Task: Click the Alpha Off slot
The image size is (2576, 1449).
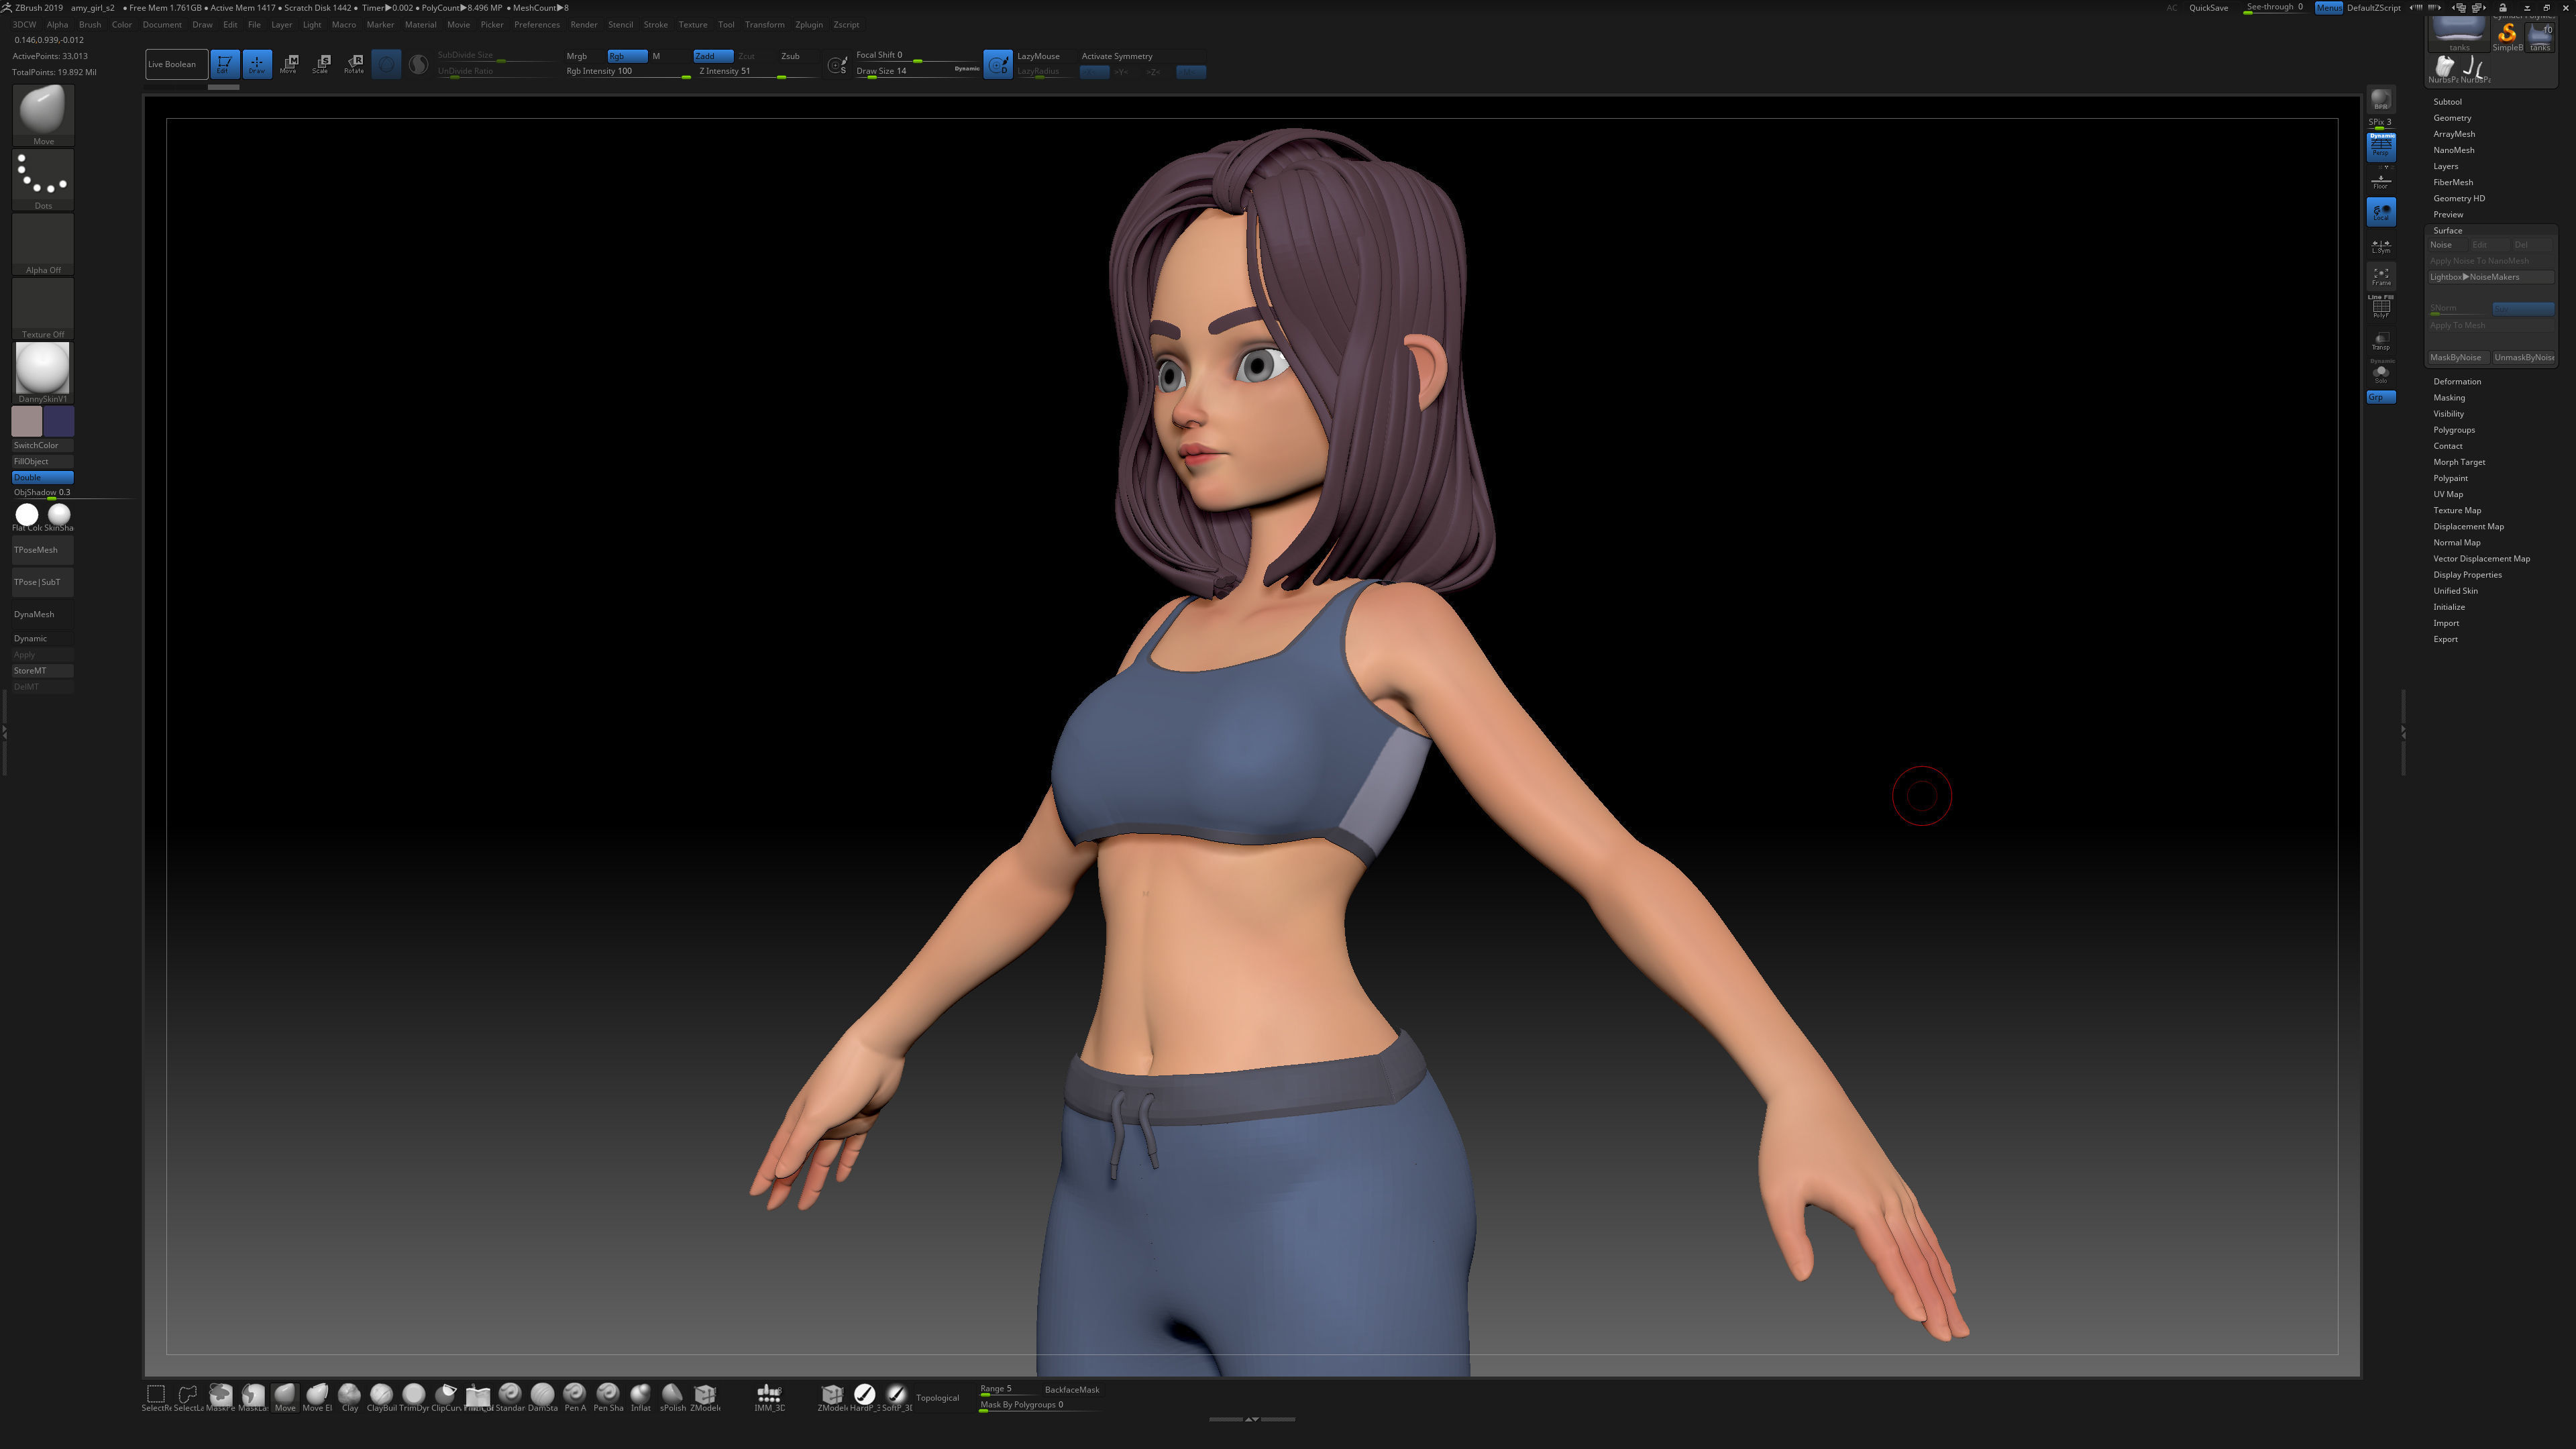Action: [x=43, y=245]
